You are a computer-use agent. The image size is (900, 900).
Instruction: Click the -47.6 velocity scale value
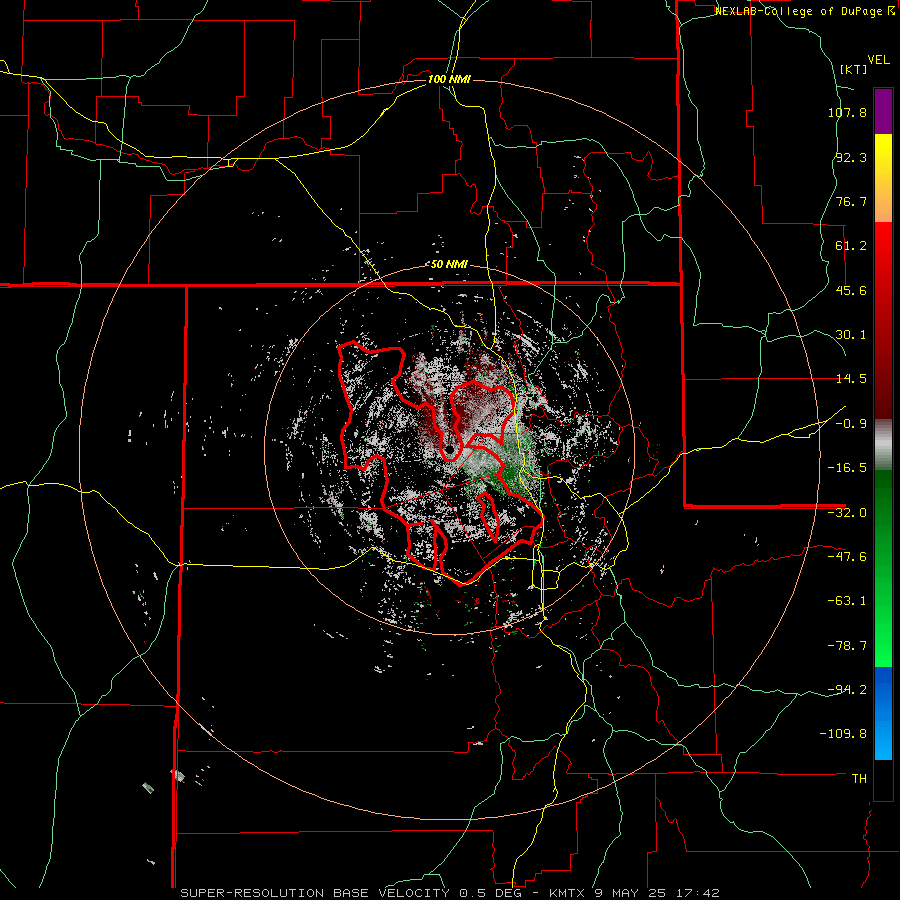tap(847, 557)
